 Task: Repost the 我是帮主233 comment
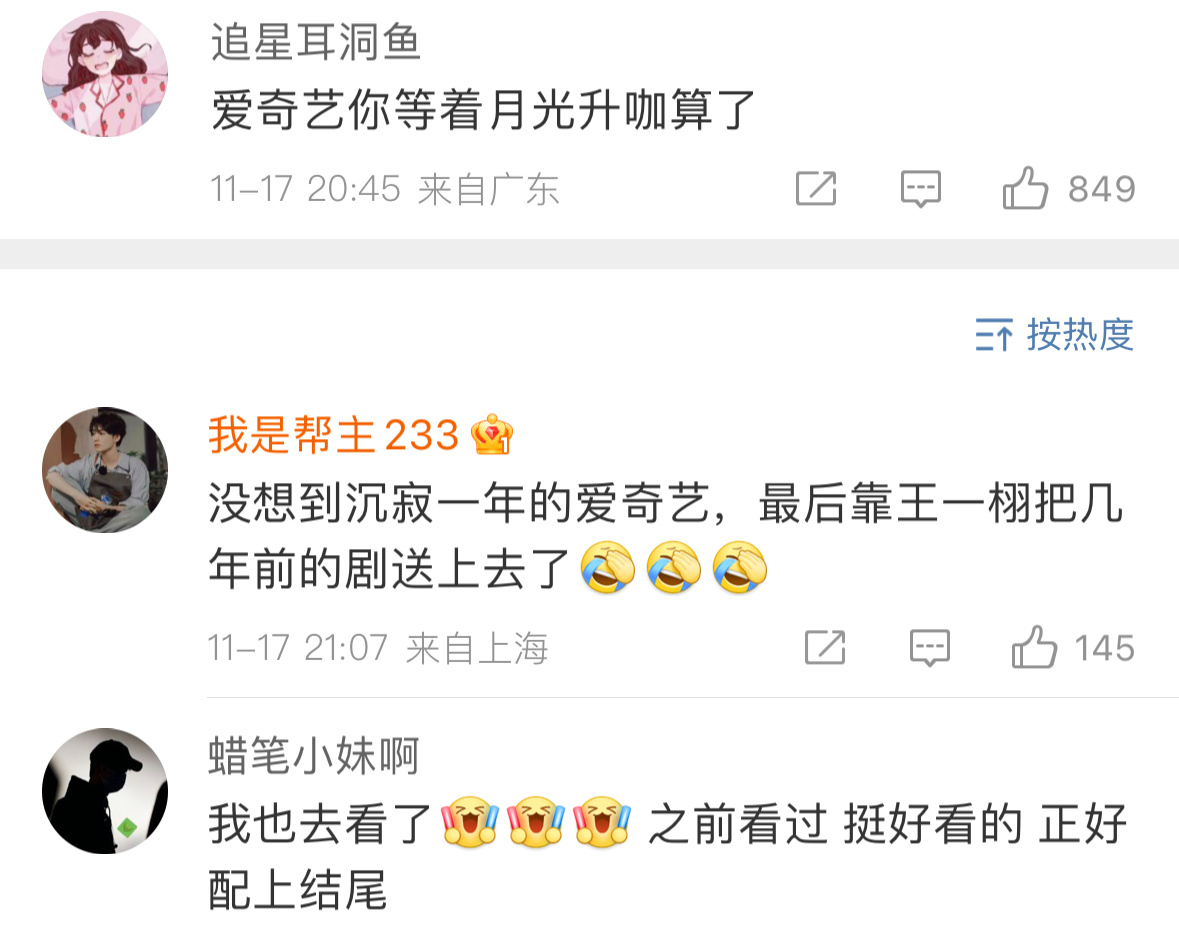coord(825,647)
